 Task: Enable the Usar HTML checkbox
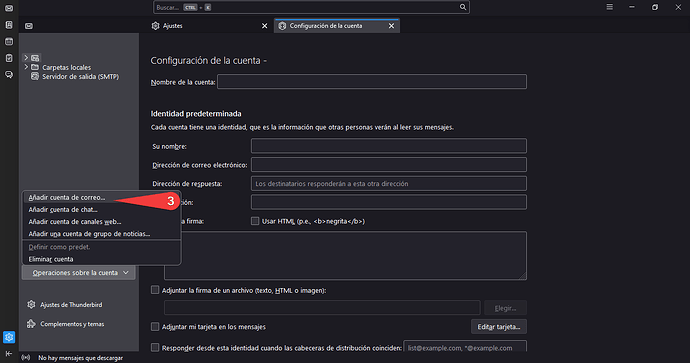click(x=255, y=221)
